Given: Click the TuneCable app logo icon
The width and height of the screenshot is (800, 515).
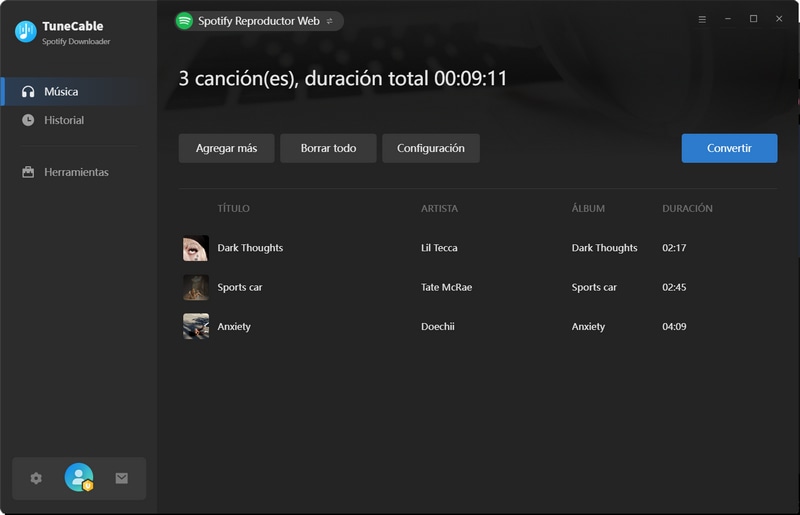Looking at the screenshot, I should click(x=26, y=32).
